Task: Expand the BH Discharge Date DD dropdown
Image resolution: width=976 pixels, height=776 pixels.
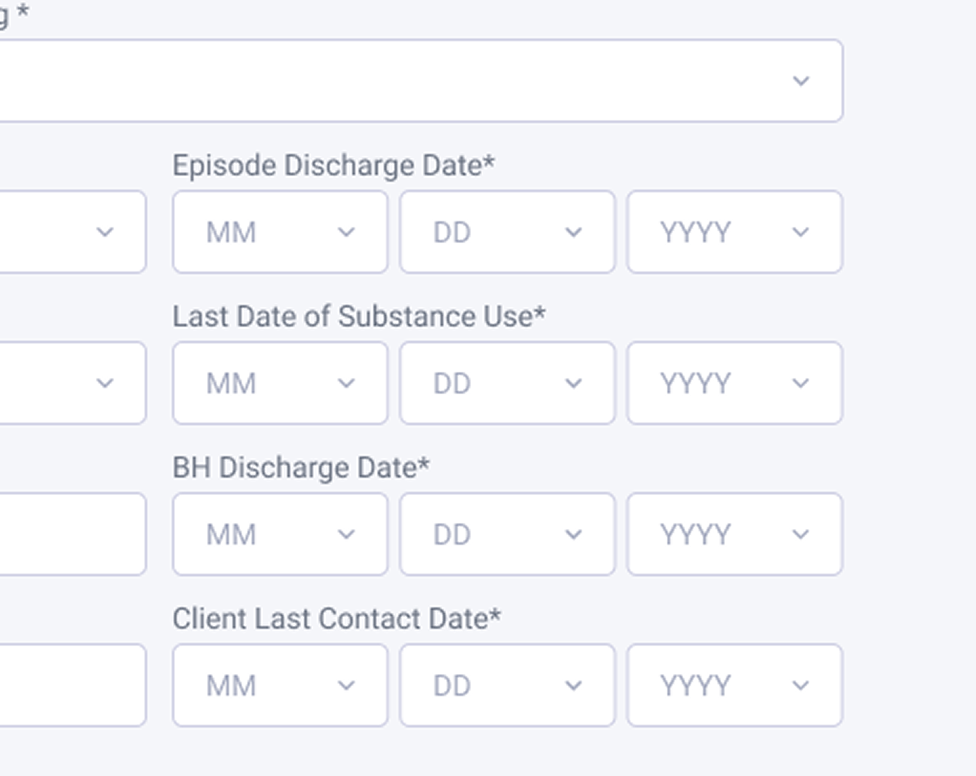Action: (x=507, y=534)
